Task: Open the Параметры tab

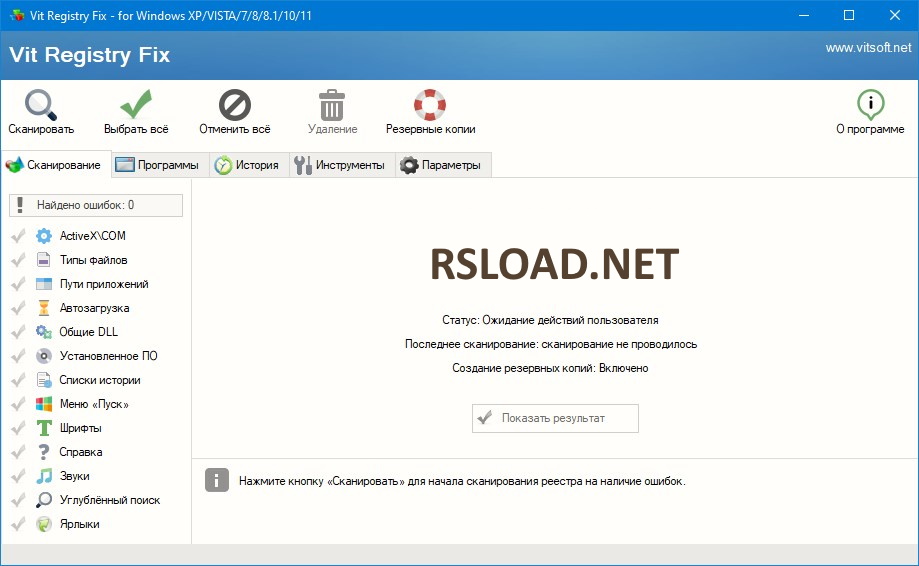Action: (x=443, y=165)
